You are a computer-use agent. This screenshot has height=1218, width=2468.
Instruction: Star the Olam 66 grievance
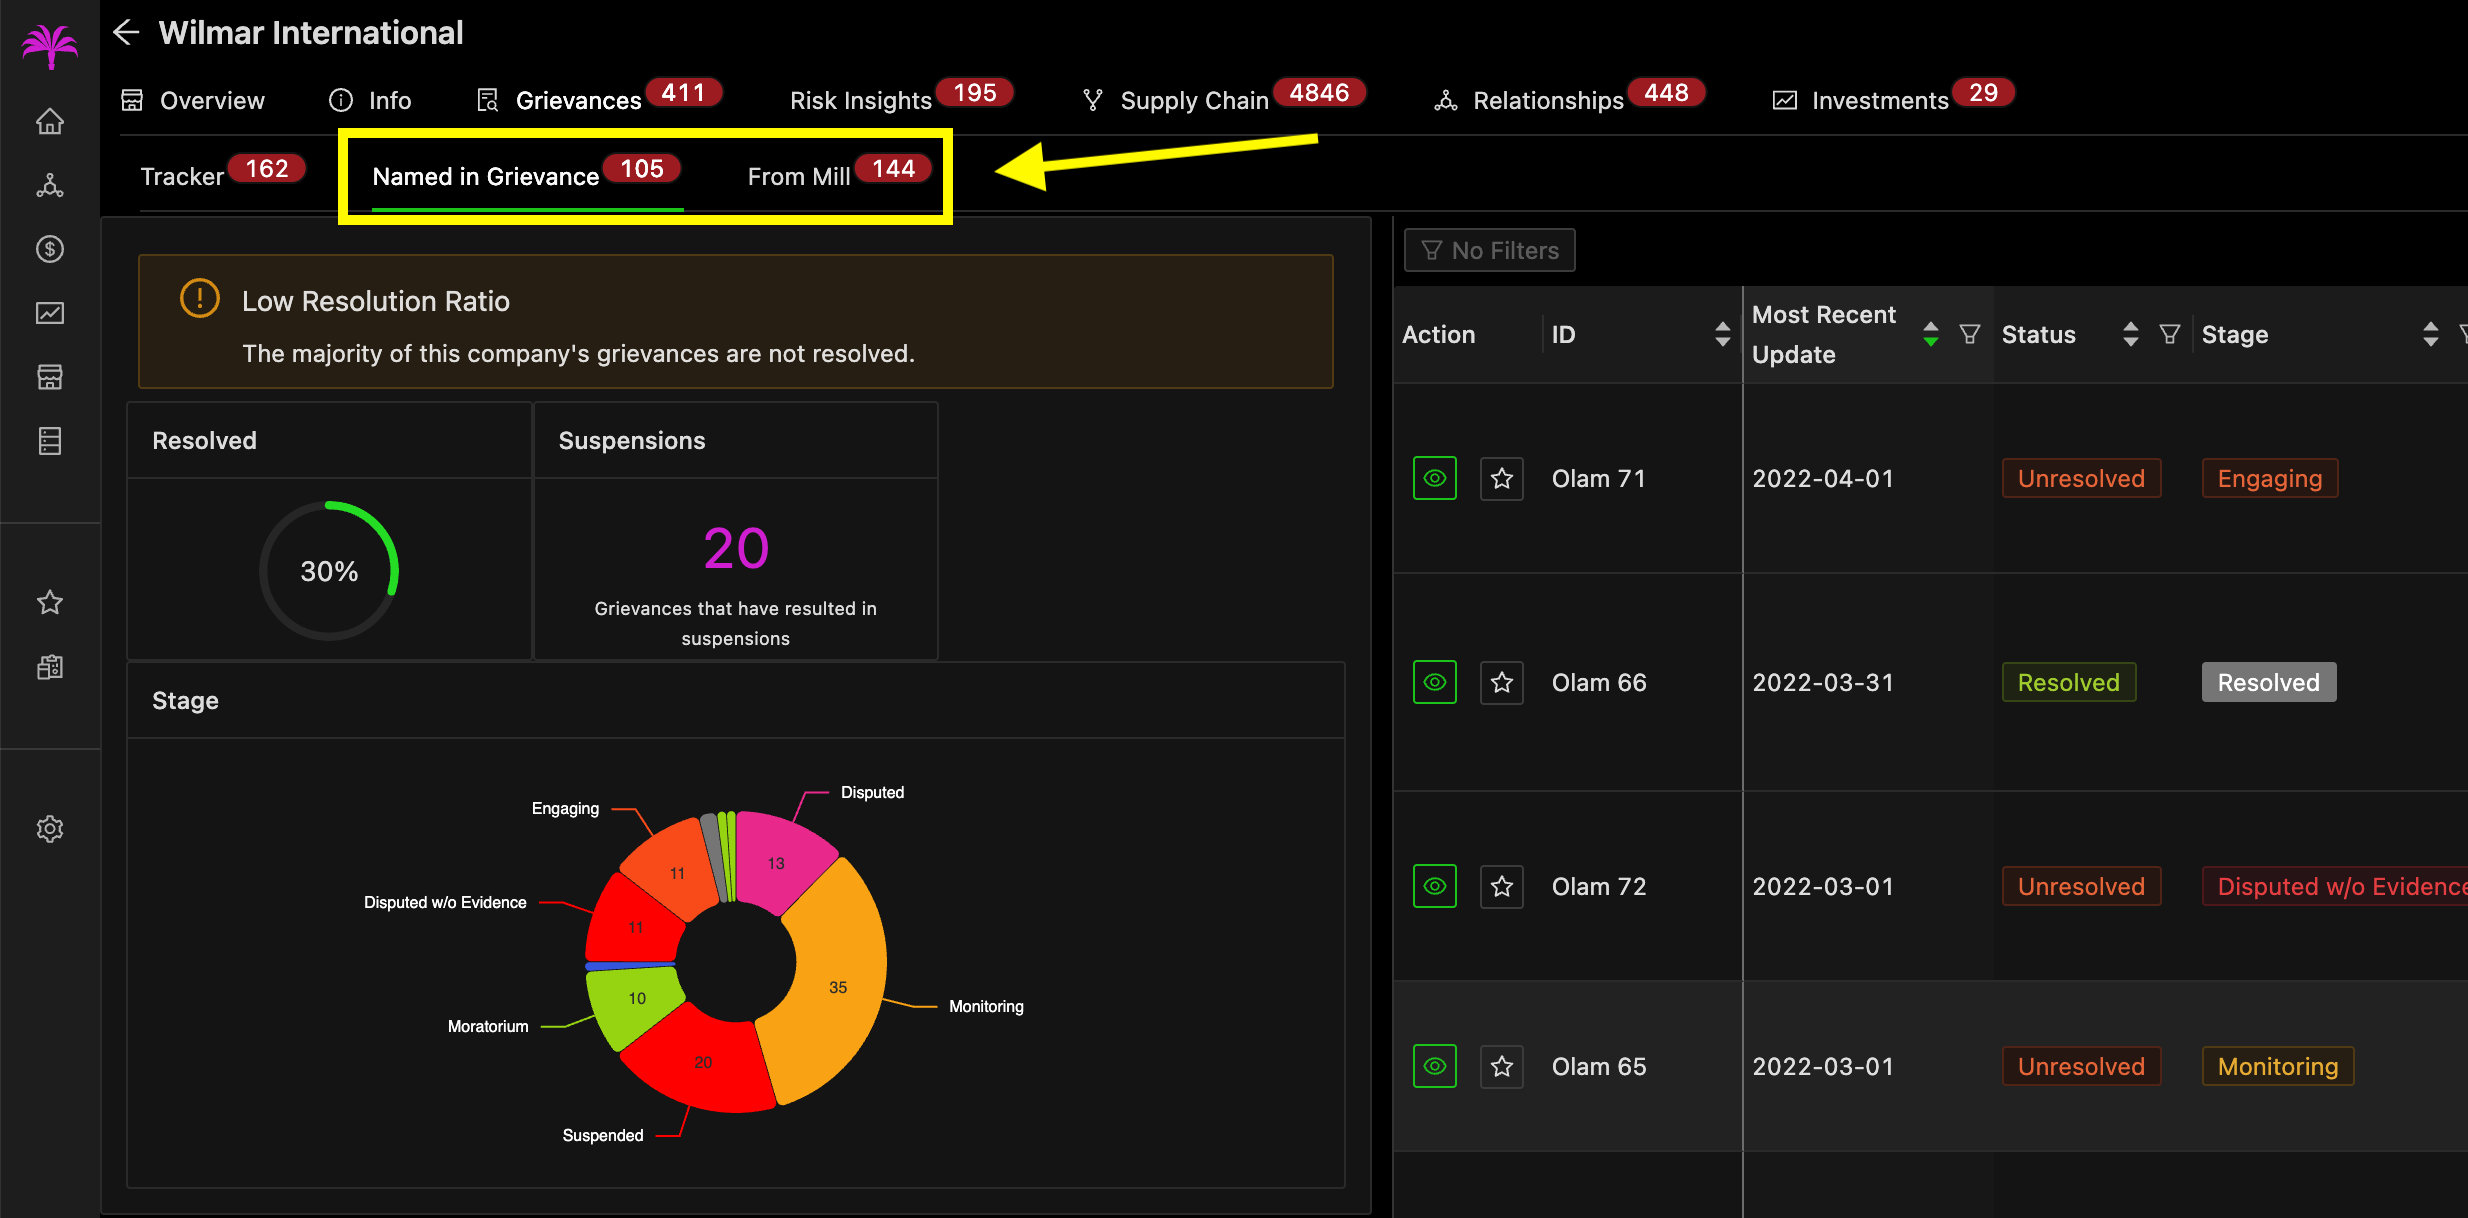1502,683
